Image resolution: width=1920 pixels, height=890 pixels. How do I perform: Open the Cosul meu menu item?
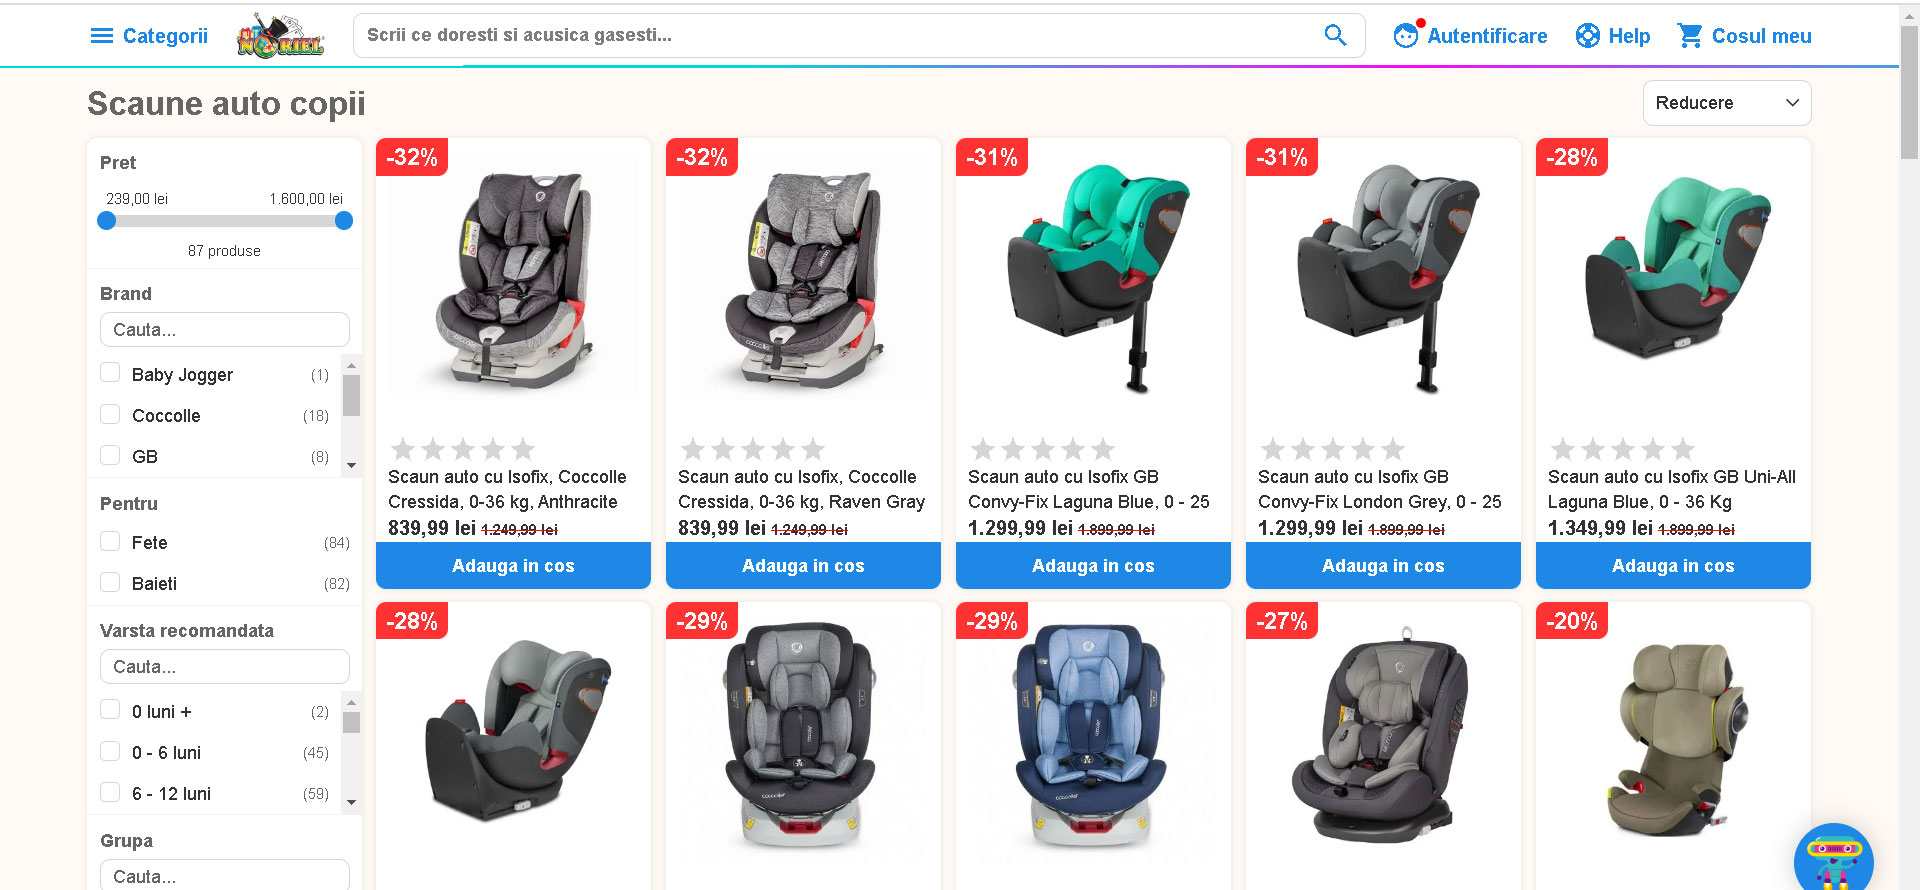coord(1761,36)
